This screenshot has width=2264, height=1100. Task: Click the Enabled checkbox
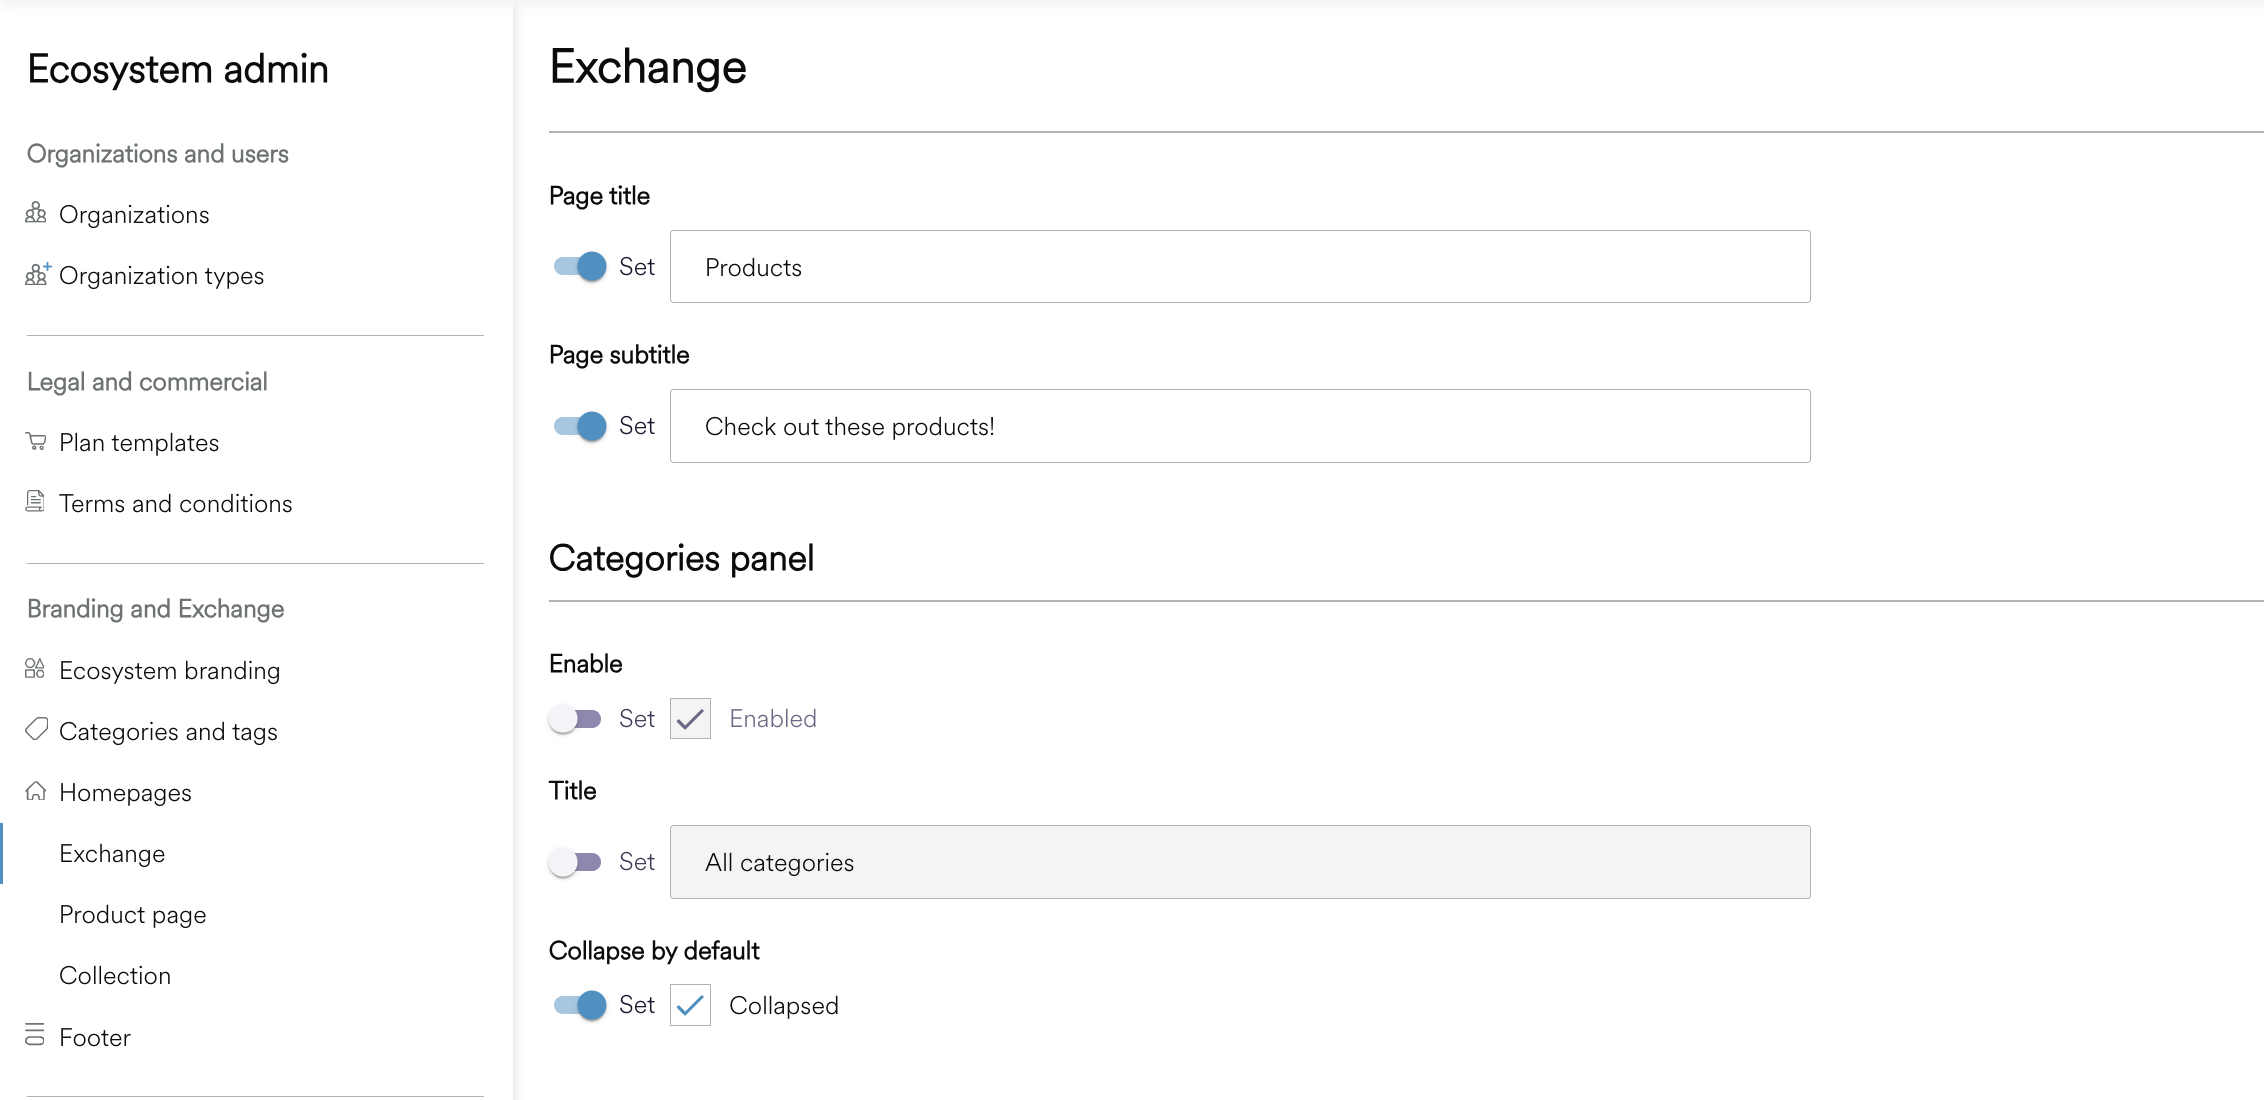(x=690, y=719)
